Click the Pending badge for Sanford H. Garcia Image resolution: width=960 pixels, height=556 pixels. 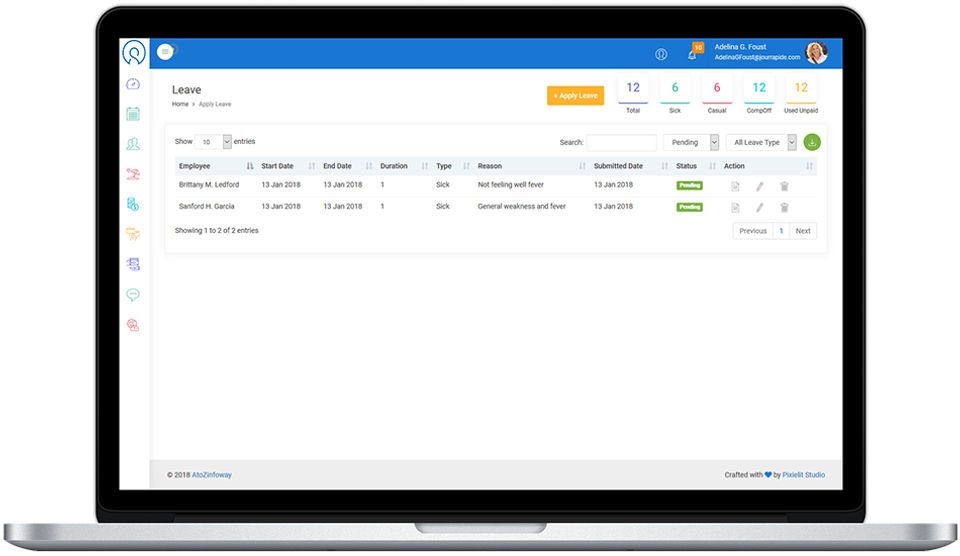[689, 207]
